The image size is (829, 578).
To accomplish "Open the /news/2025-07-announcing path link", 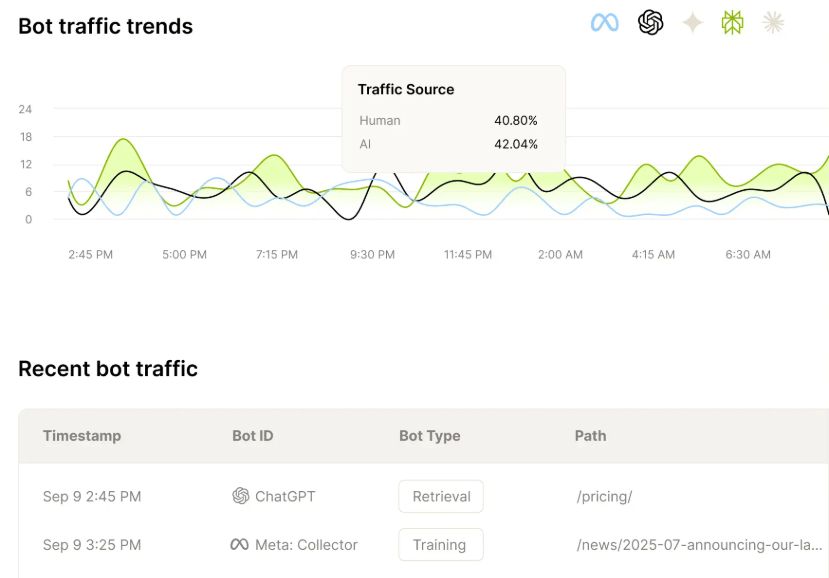I will point(699,545).
